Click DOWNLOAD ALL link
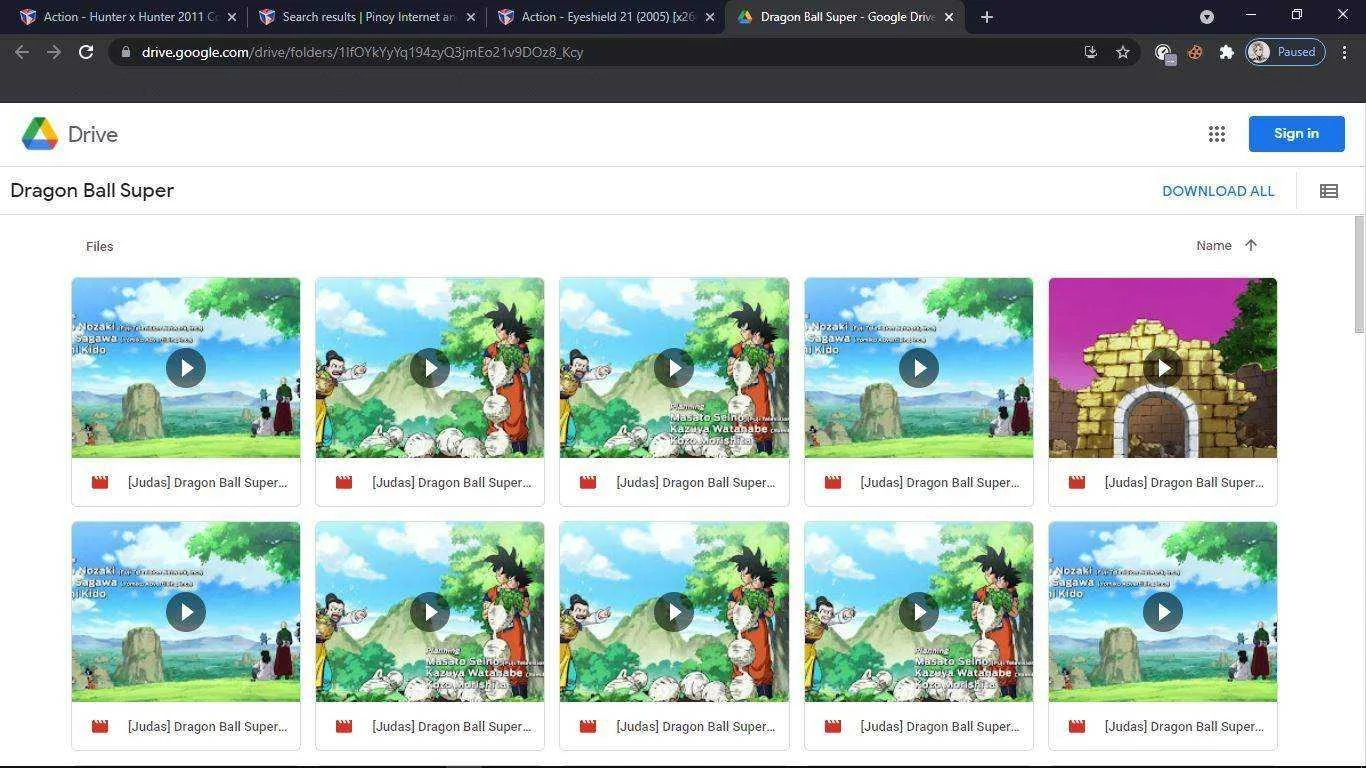Screen dimensions: 1366x768 [1218, 191]
